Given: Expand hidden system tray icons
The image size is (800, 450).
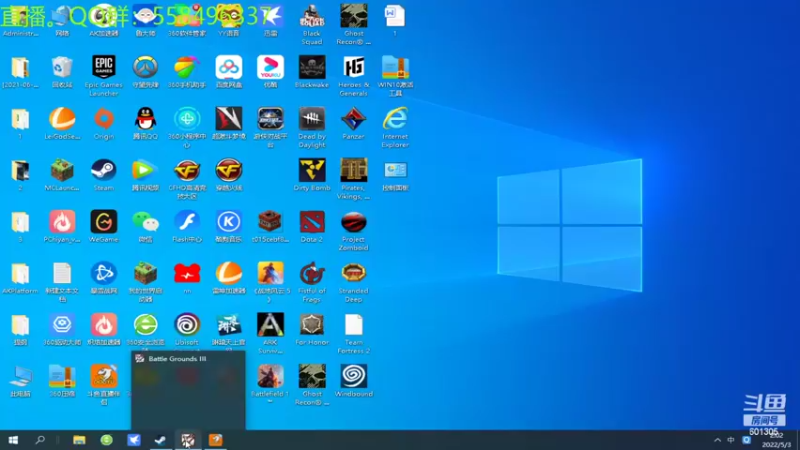Looking at the screenshot, I should click(717, 440).
